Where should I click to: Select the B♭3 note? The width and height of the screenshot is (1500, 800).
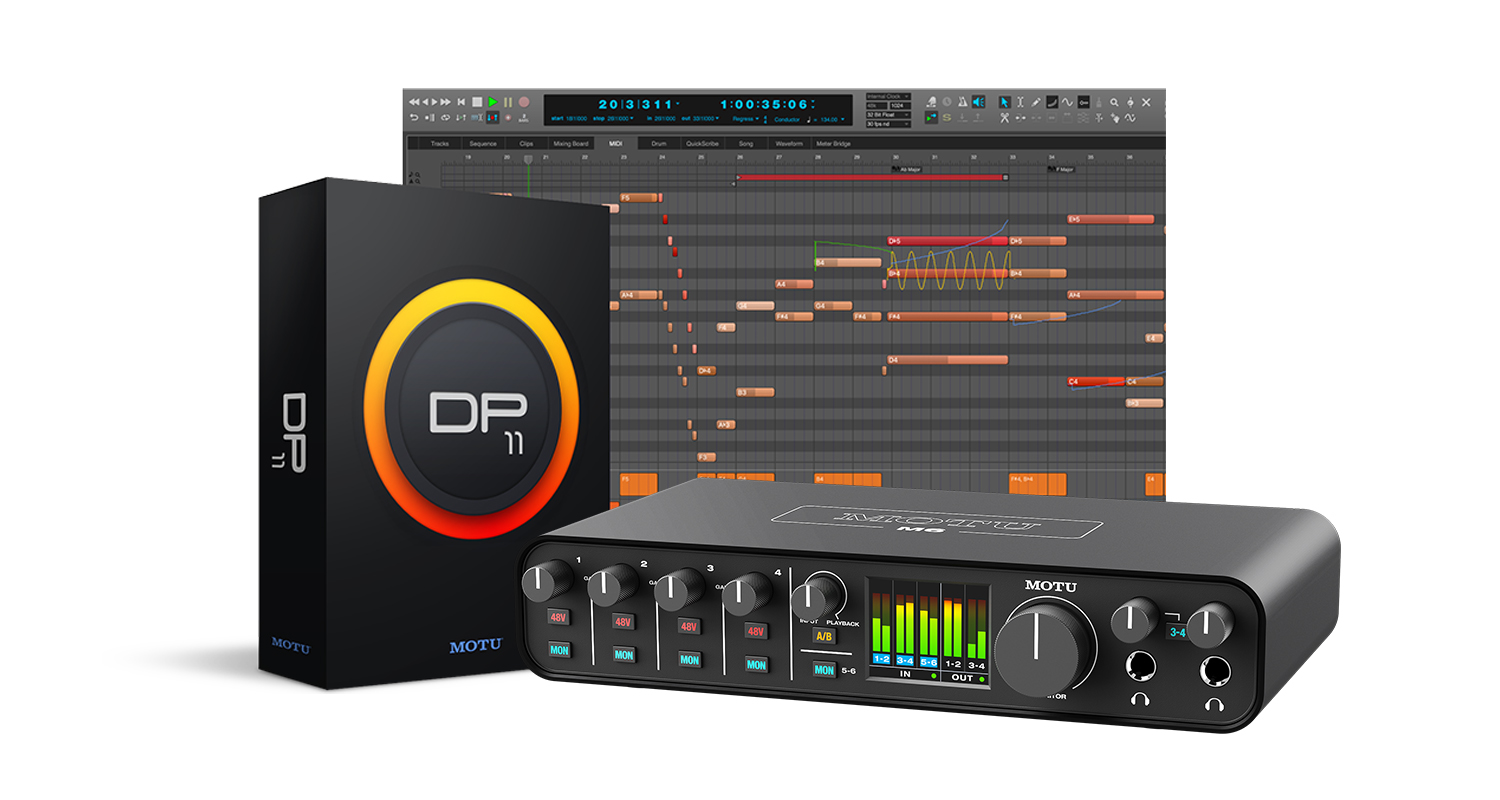[x=1144, y=403]
